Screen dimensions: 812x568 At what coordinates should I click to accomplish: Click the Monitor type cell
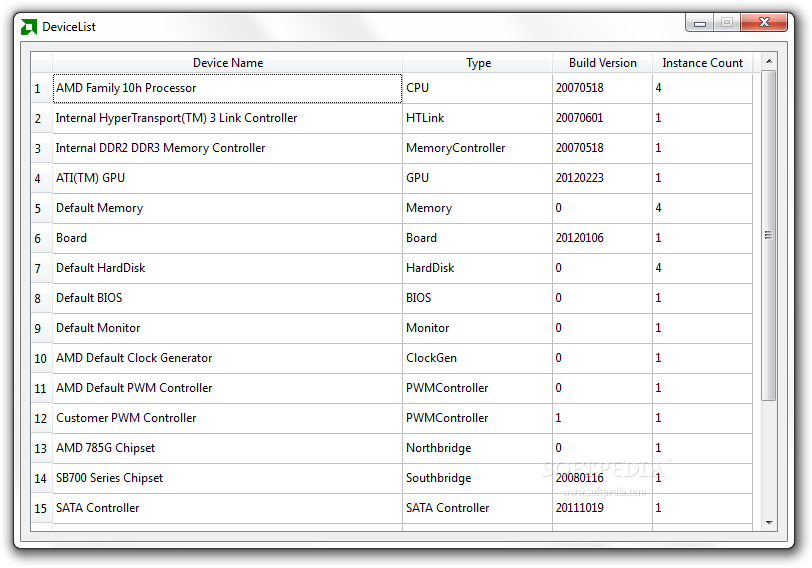477,328
